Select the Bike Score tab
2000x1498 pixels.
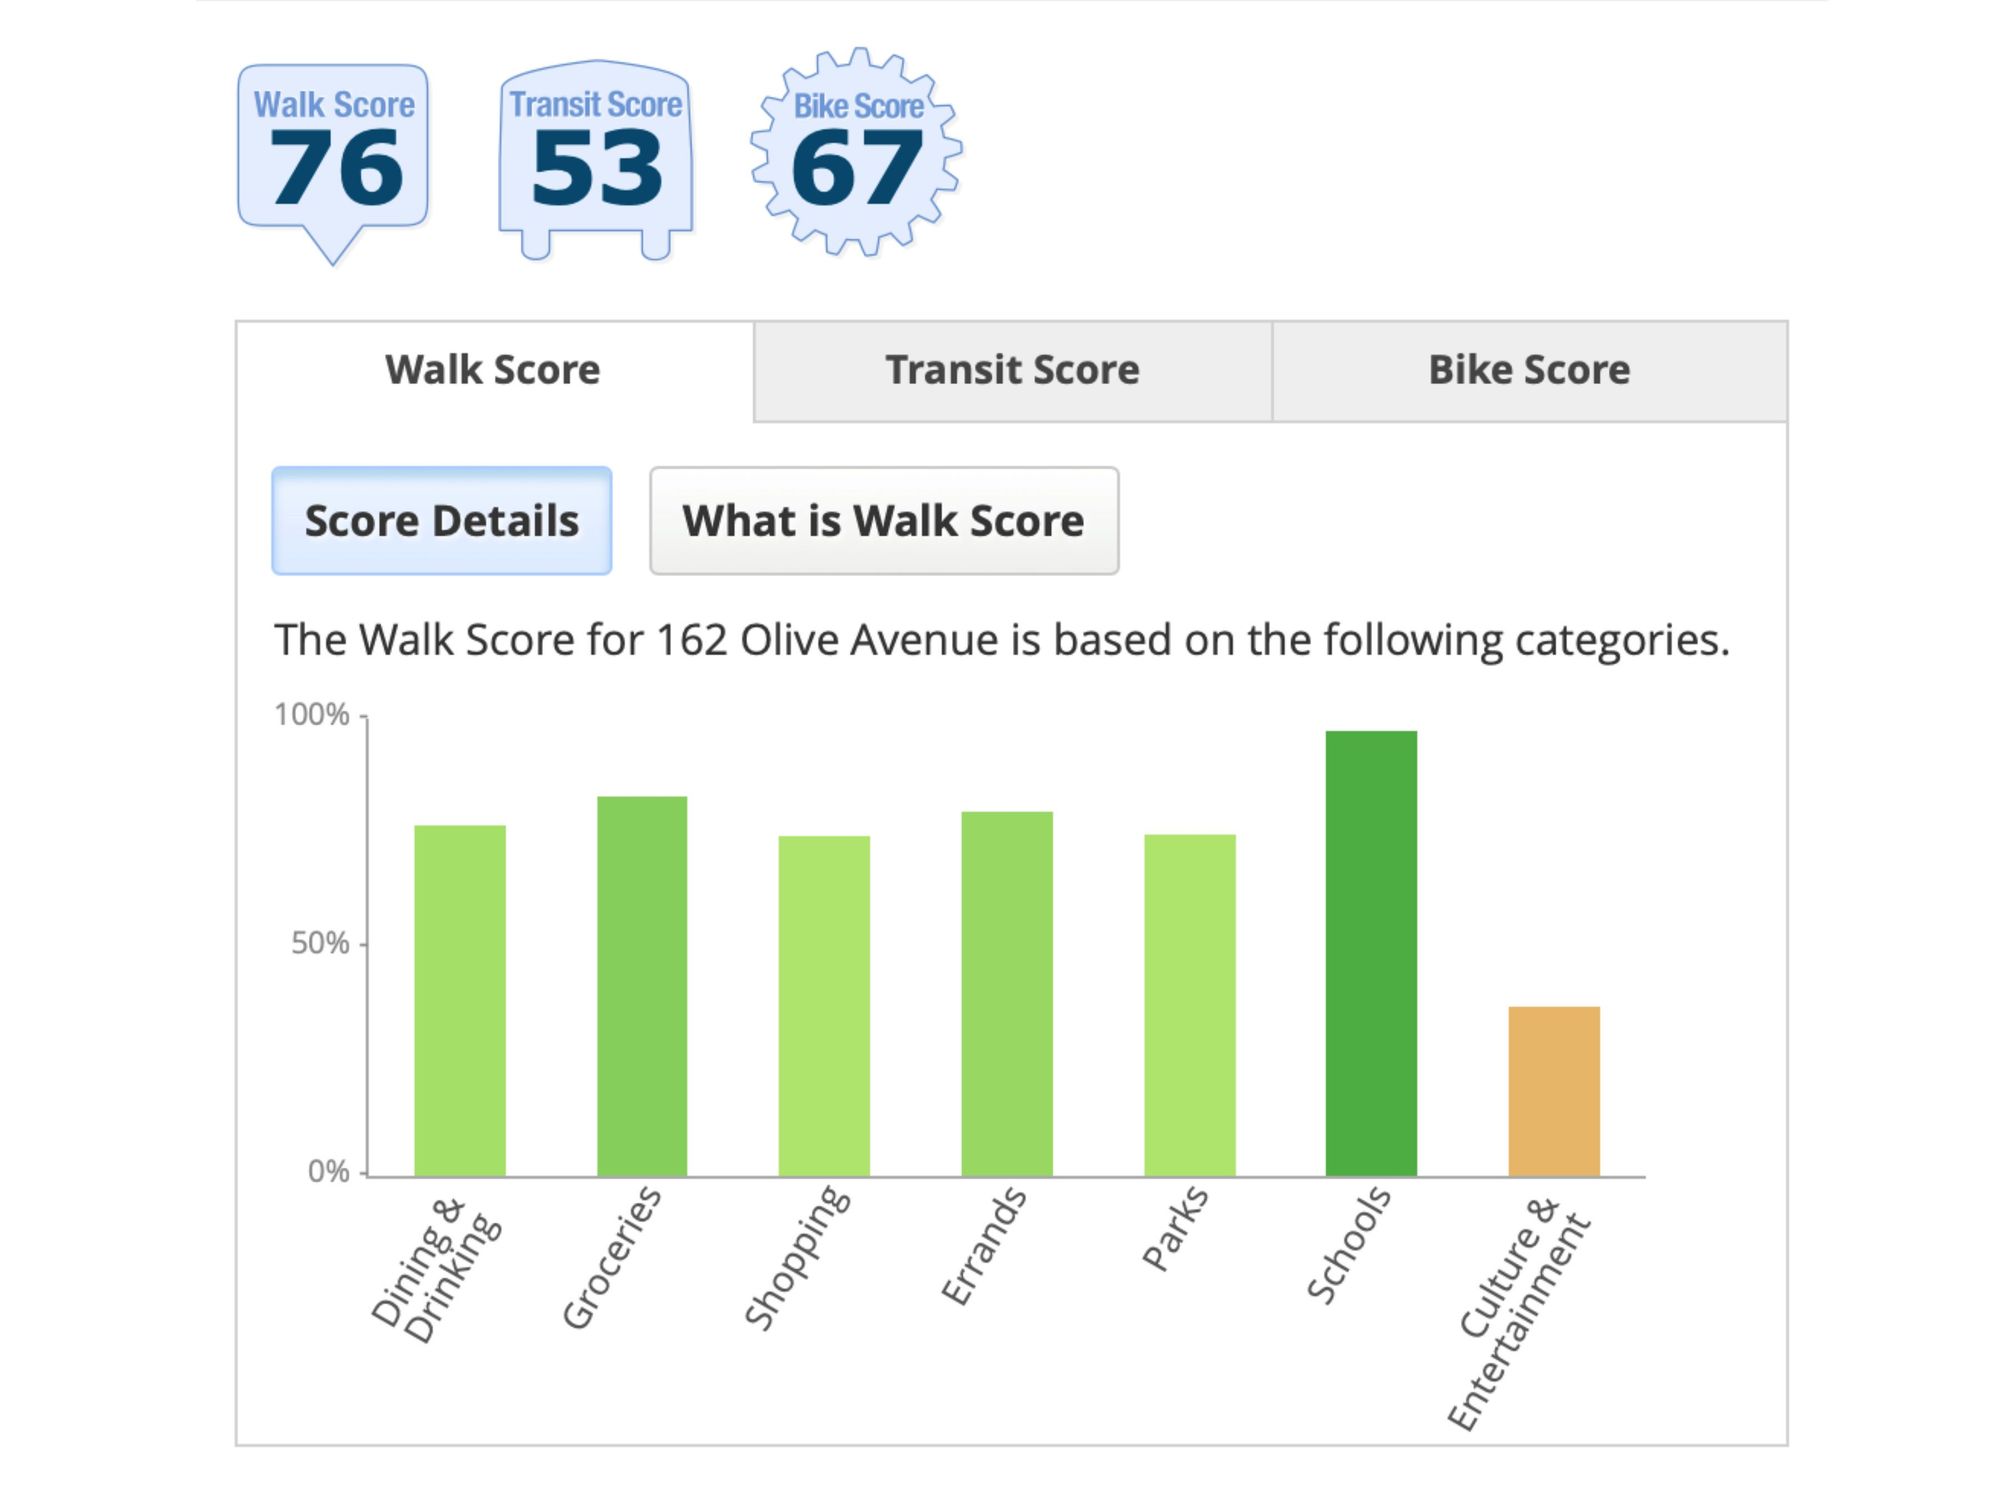[x=1529, y=370]
